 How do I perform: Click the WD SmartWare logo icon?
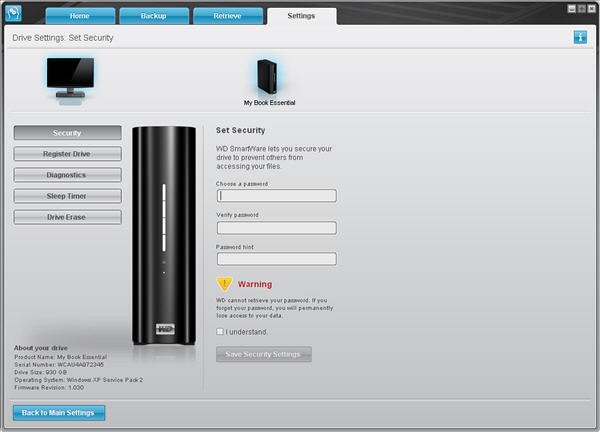13,13
